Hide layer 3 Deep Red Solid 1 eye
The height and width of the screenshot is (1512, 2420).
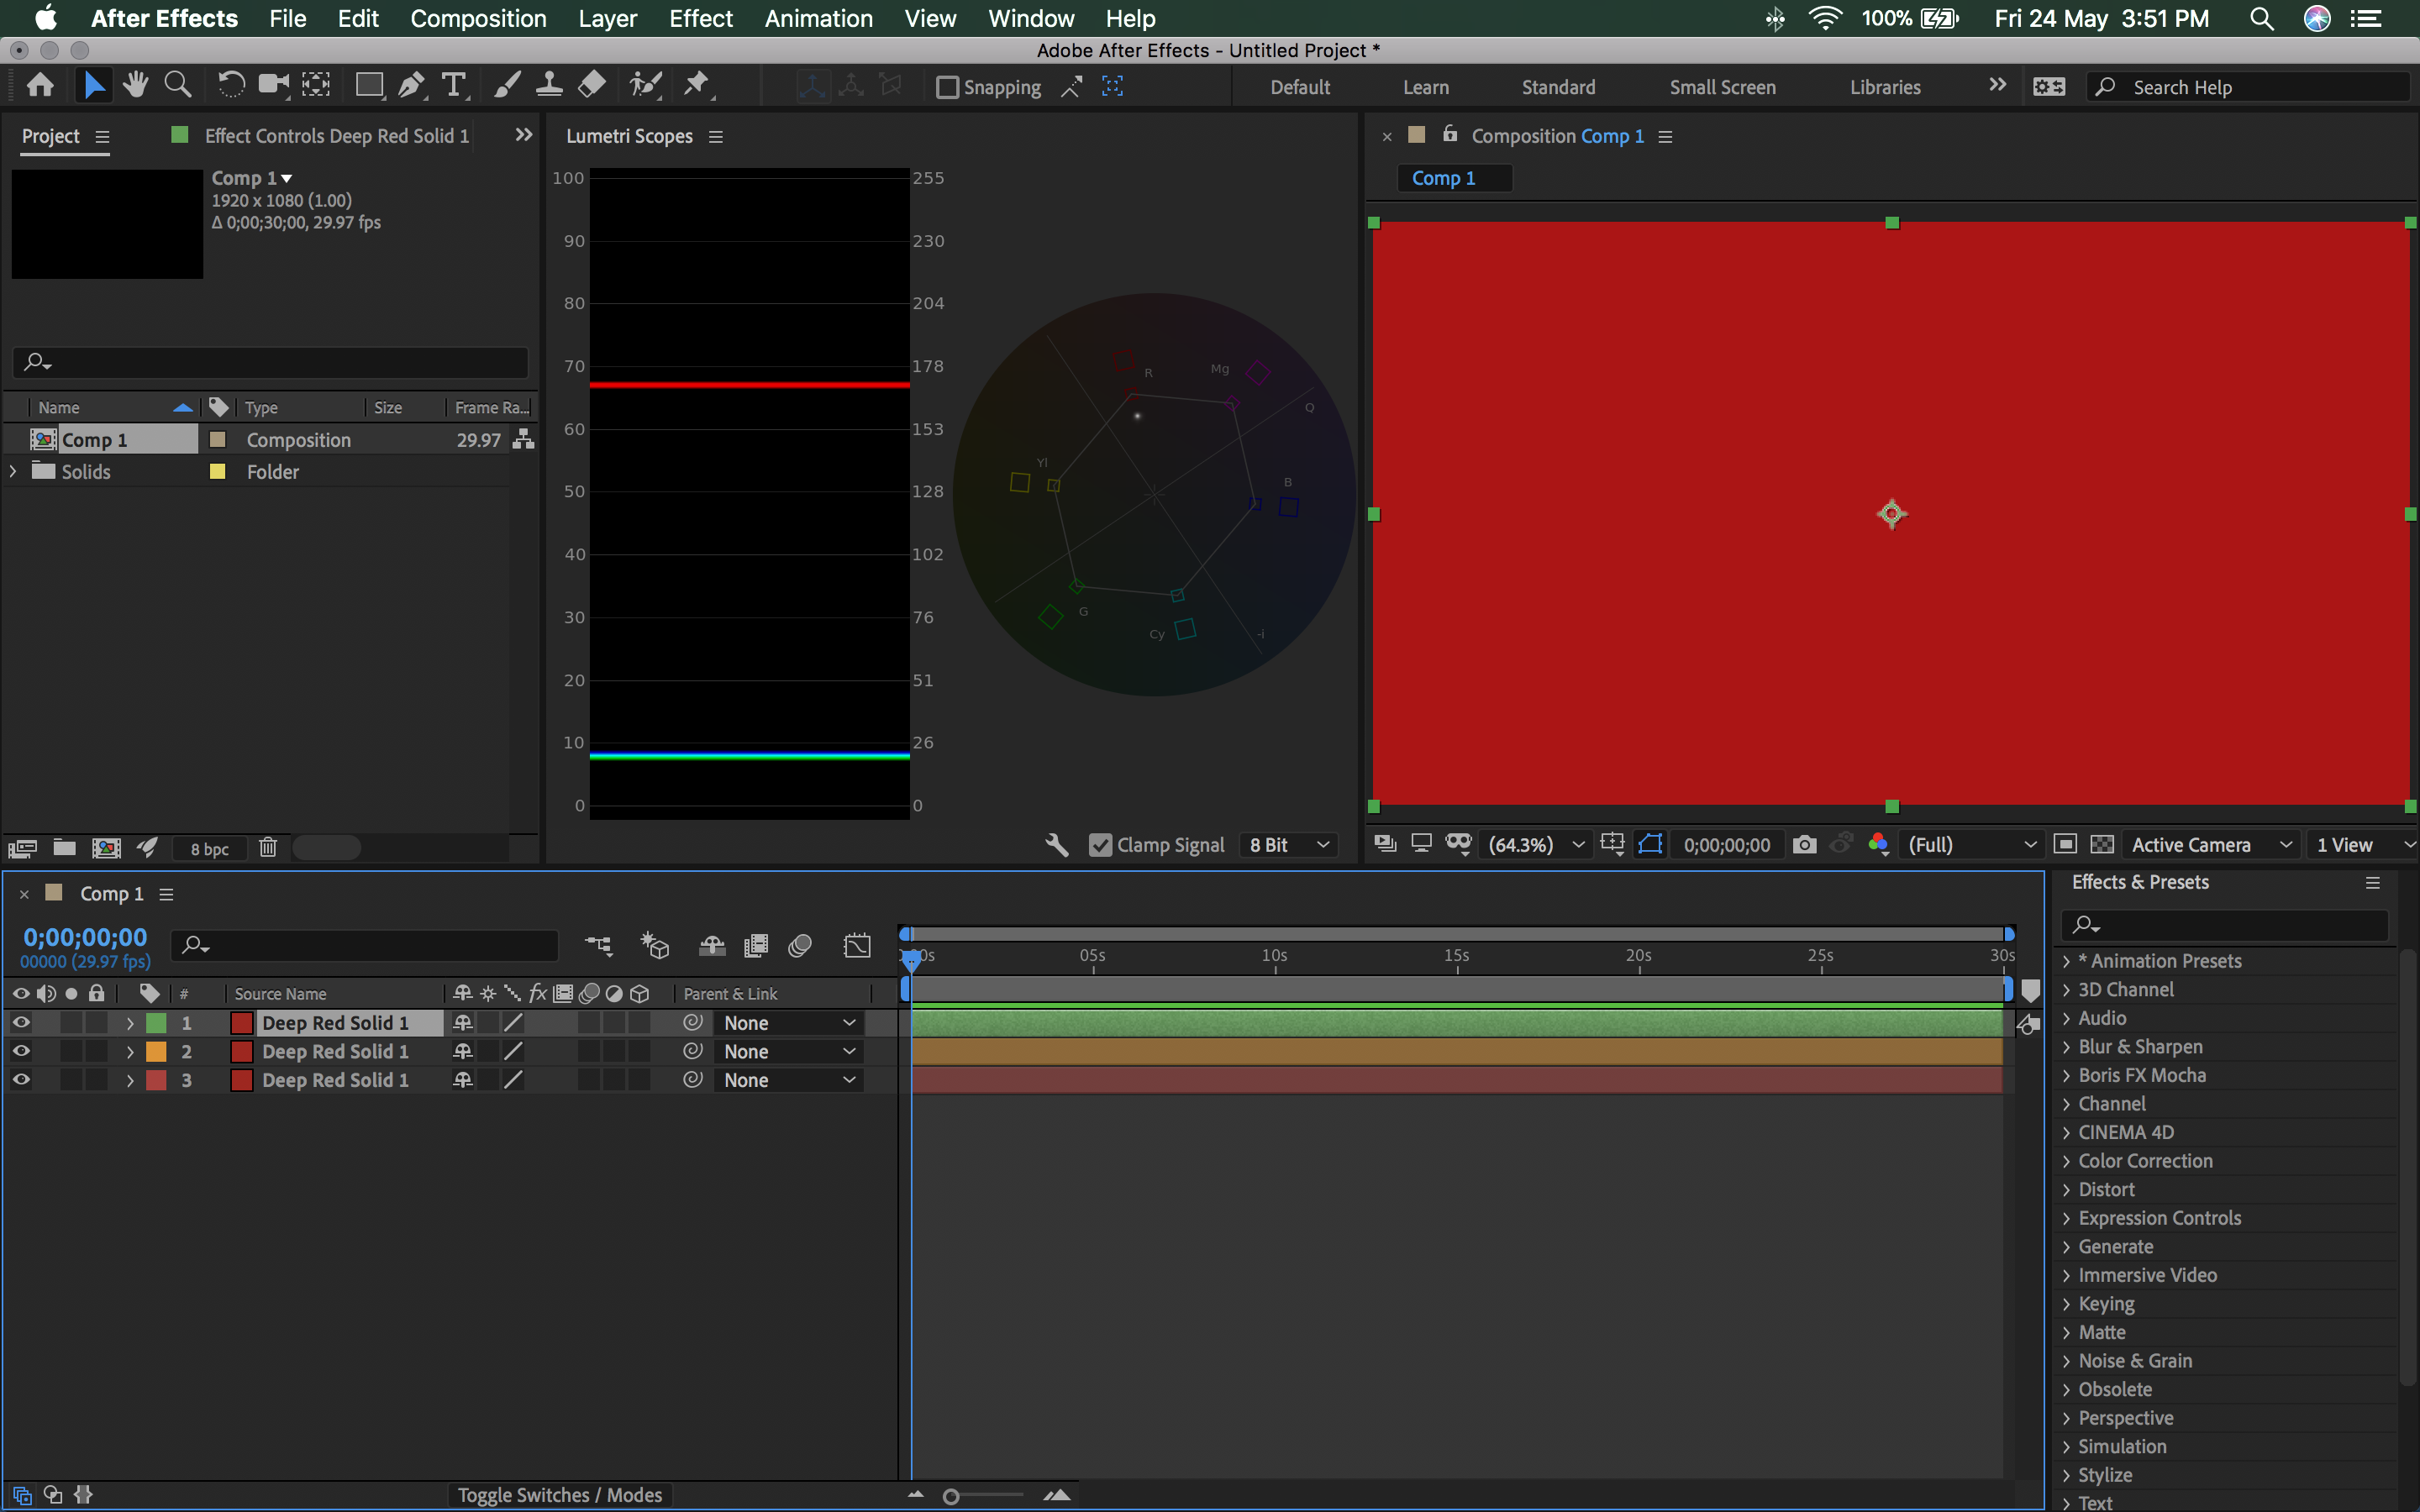coord(21,1079)
